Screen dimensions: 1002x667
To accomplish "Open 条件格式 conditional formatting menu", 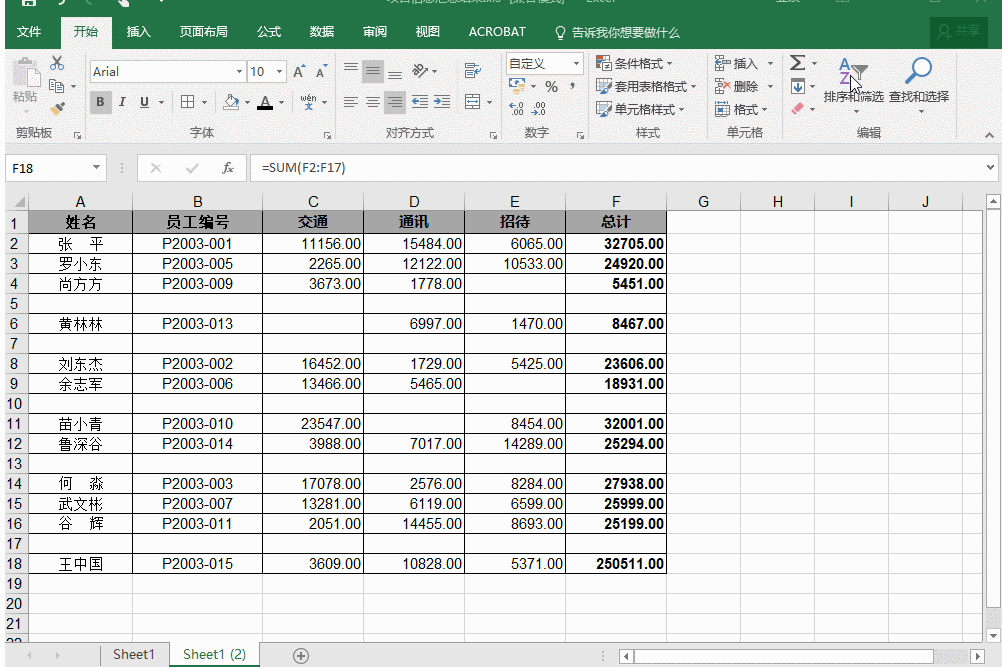I will (635, 63).
